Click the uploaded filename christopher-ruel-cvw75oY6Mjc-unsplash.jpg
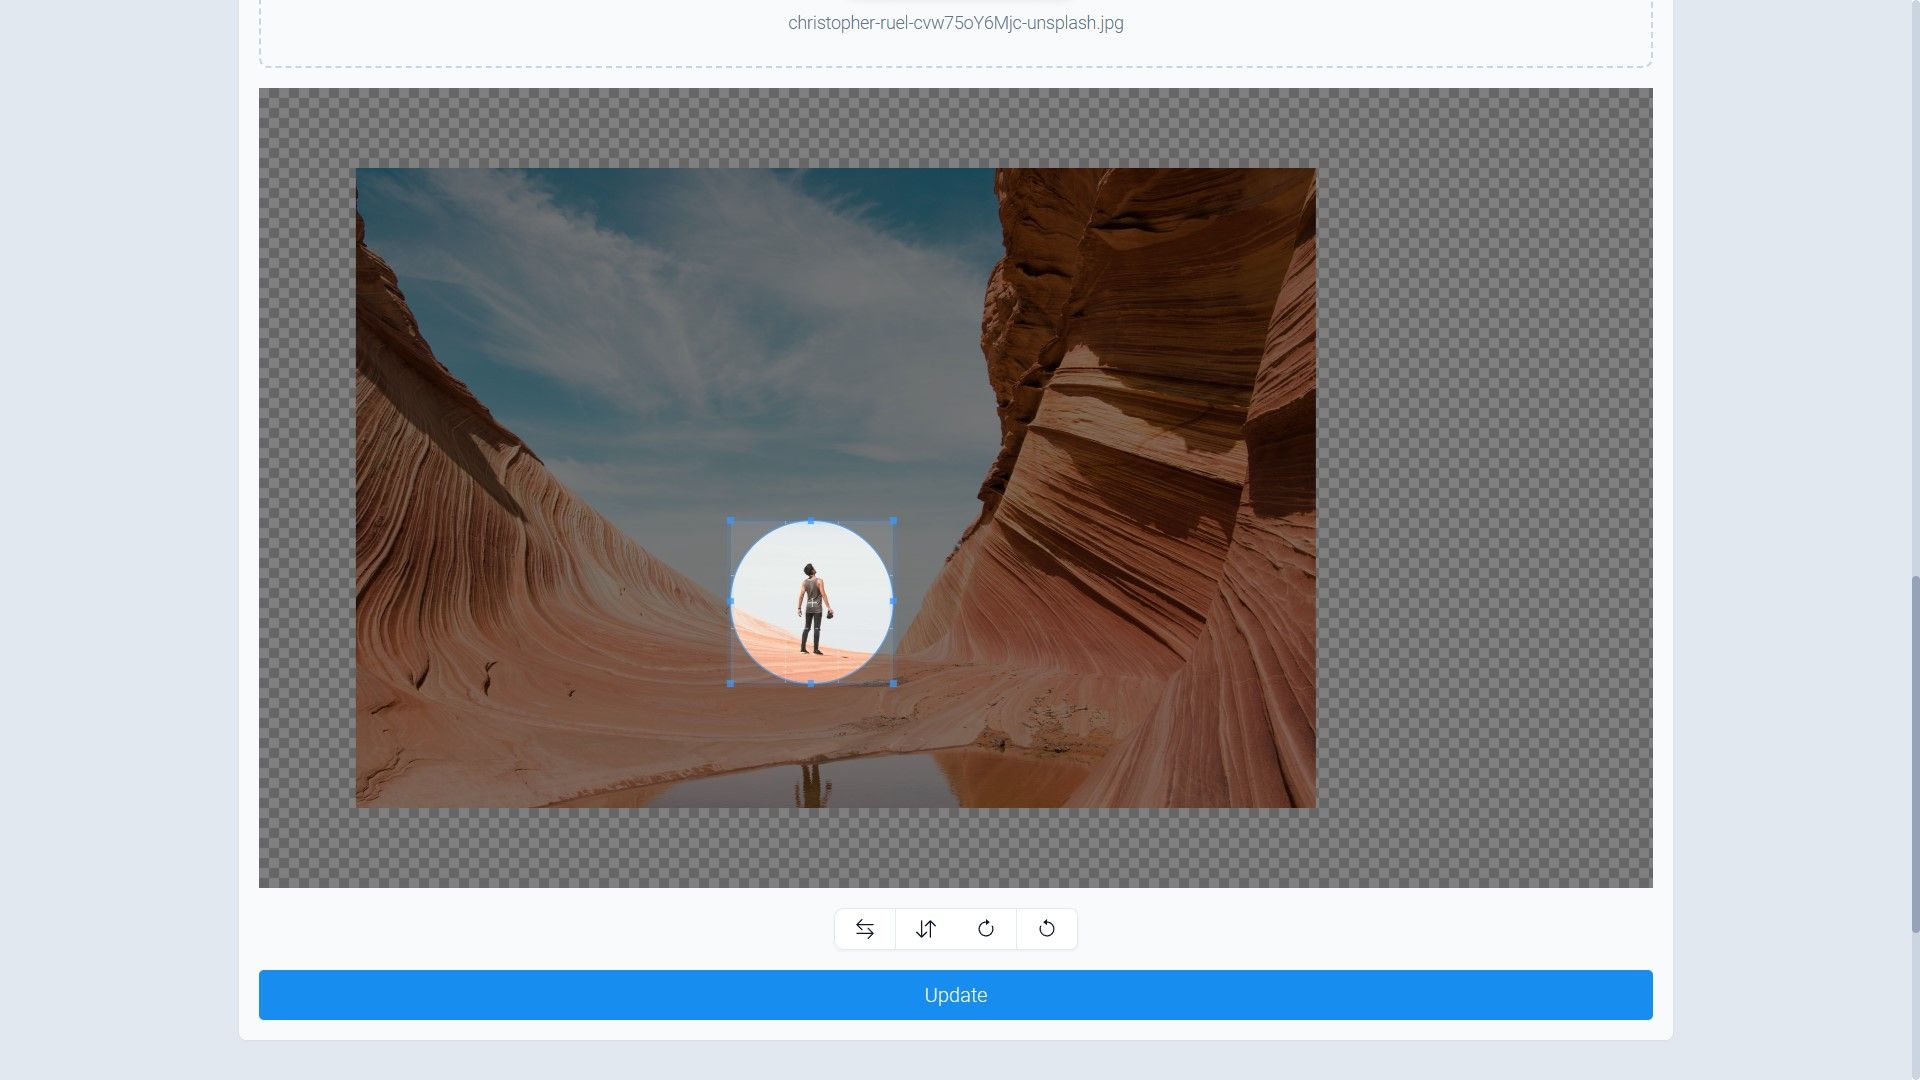Image resolution: width=1920 pixels, height=1080 pixels. [955, 23]
